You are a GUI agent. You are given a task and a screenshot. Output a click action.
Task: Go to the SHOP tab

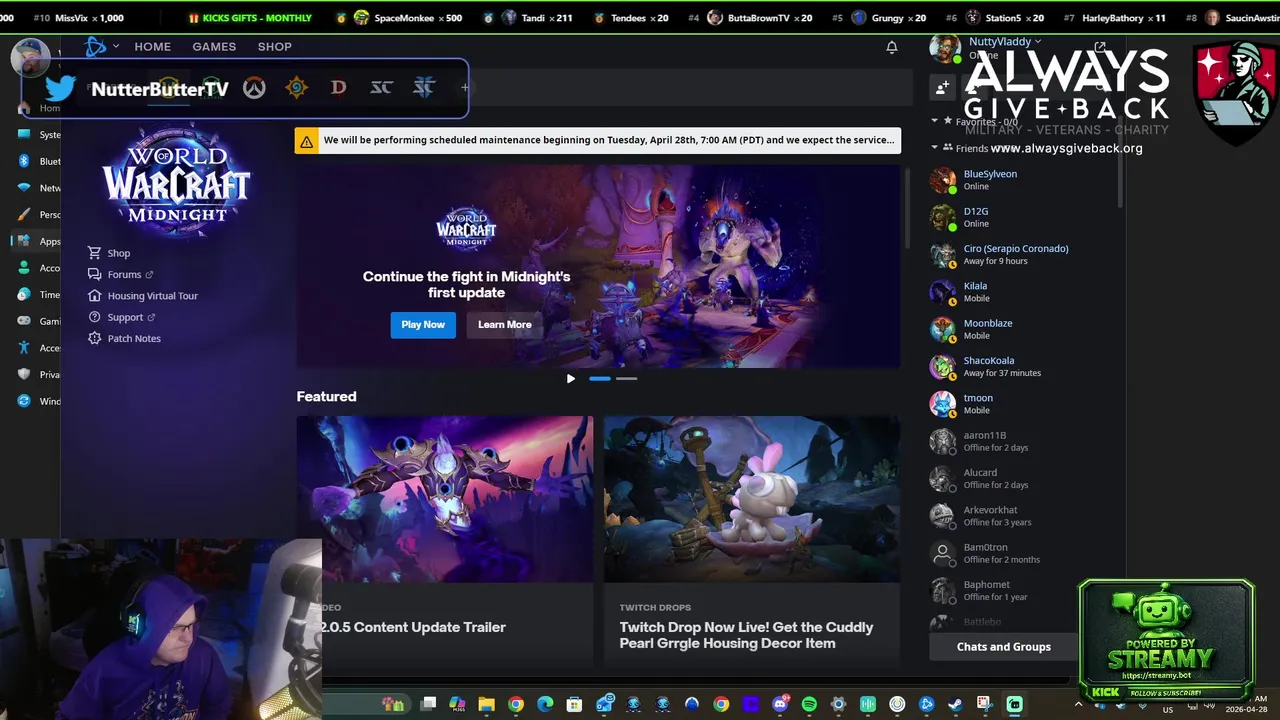pyautogui.click(x=275, y=47)
